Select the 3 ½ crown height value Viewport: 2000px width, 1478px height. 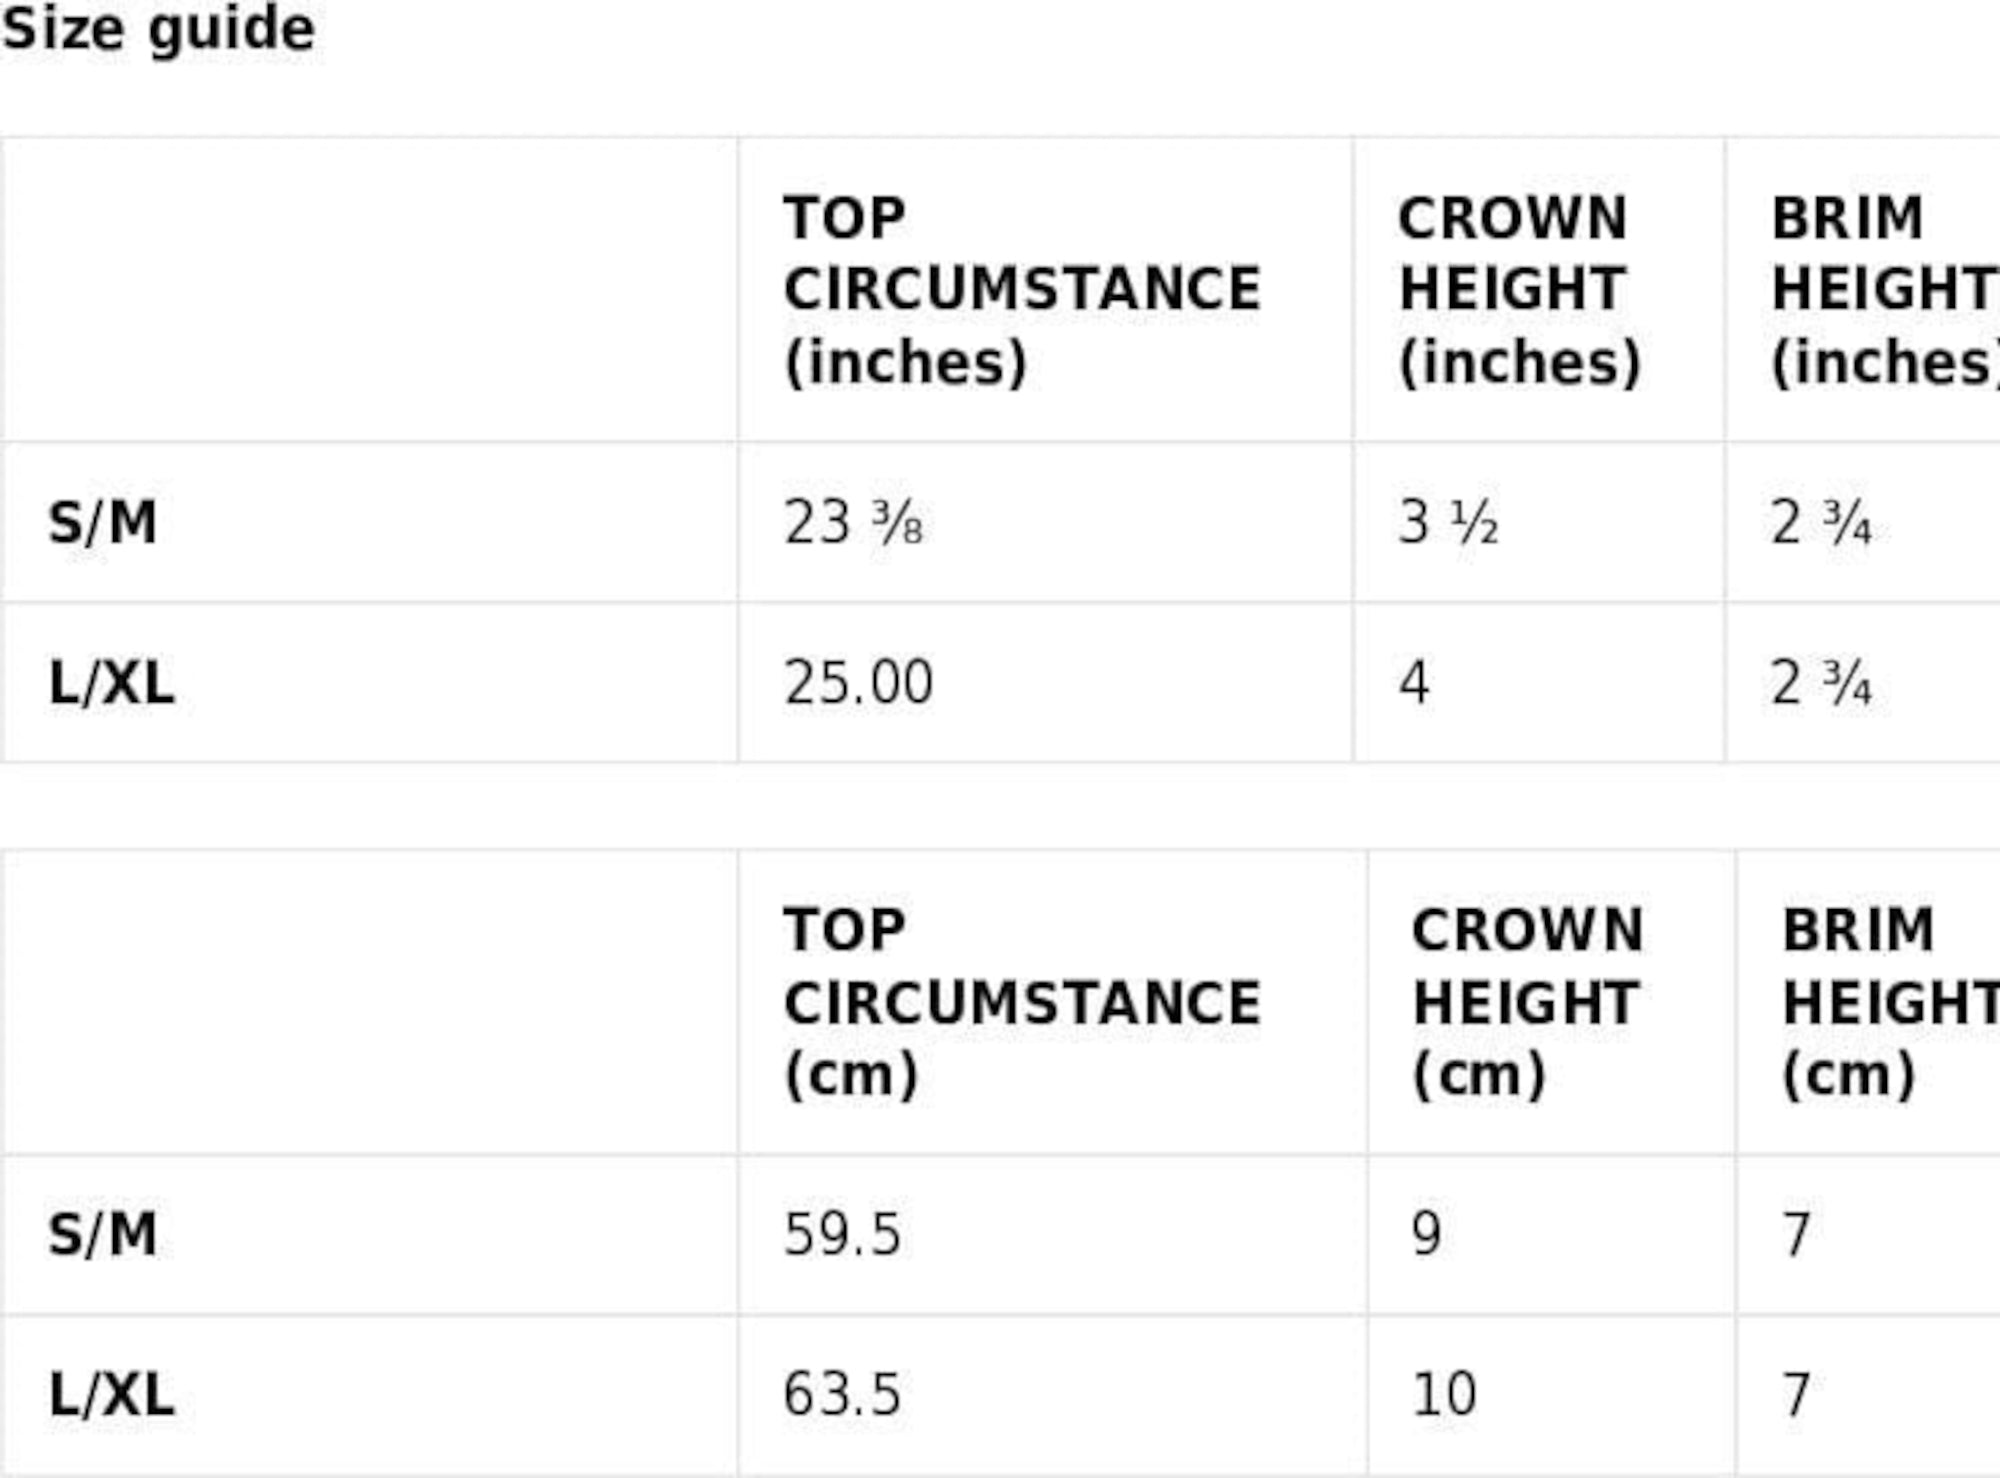tap(1448, 523)
